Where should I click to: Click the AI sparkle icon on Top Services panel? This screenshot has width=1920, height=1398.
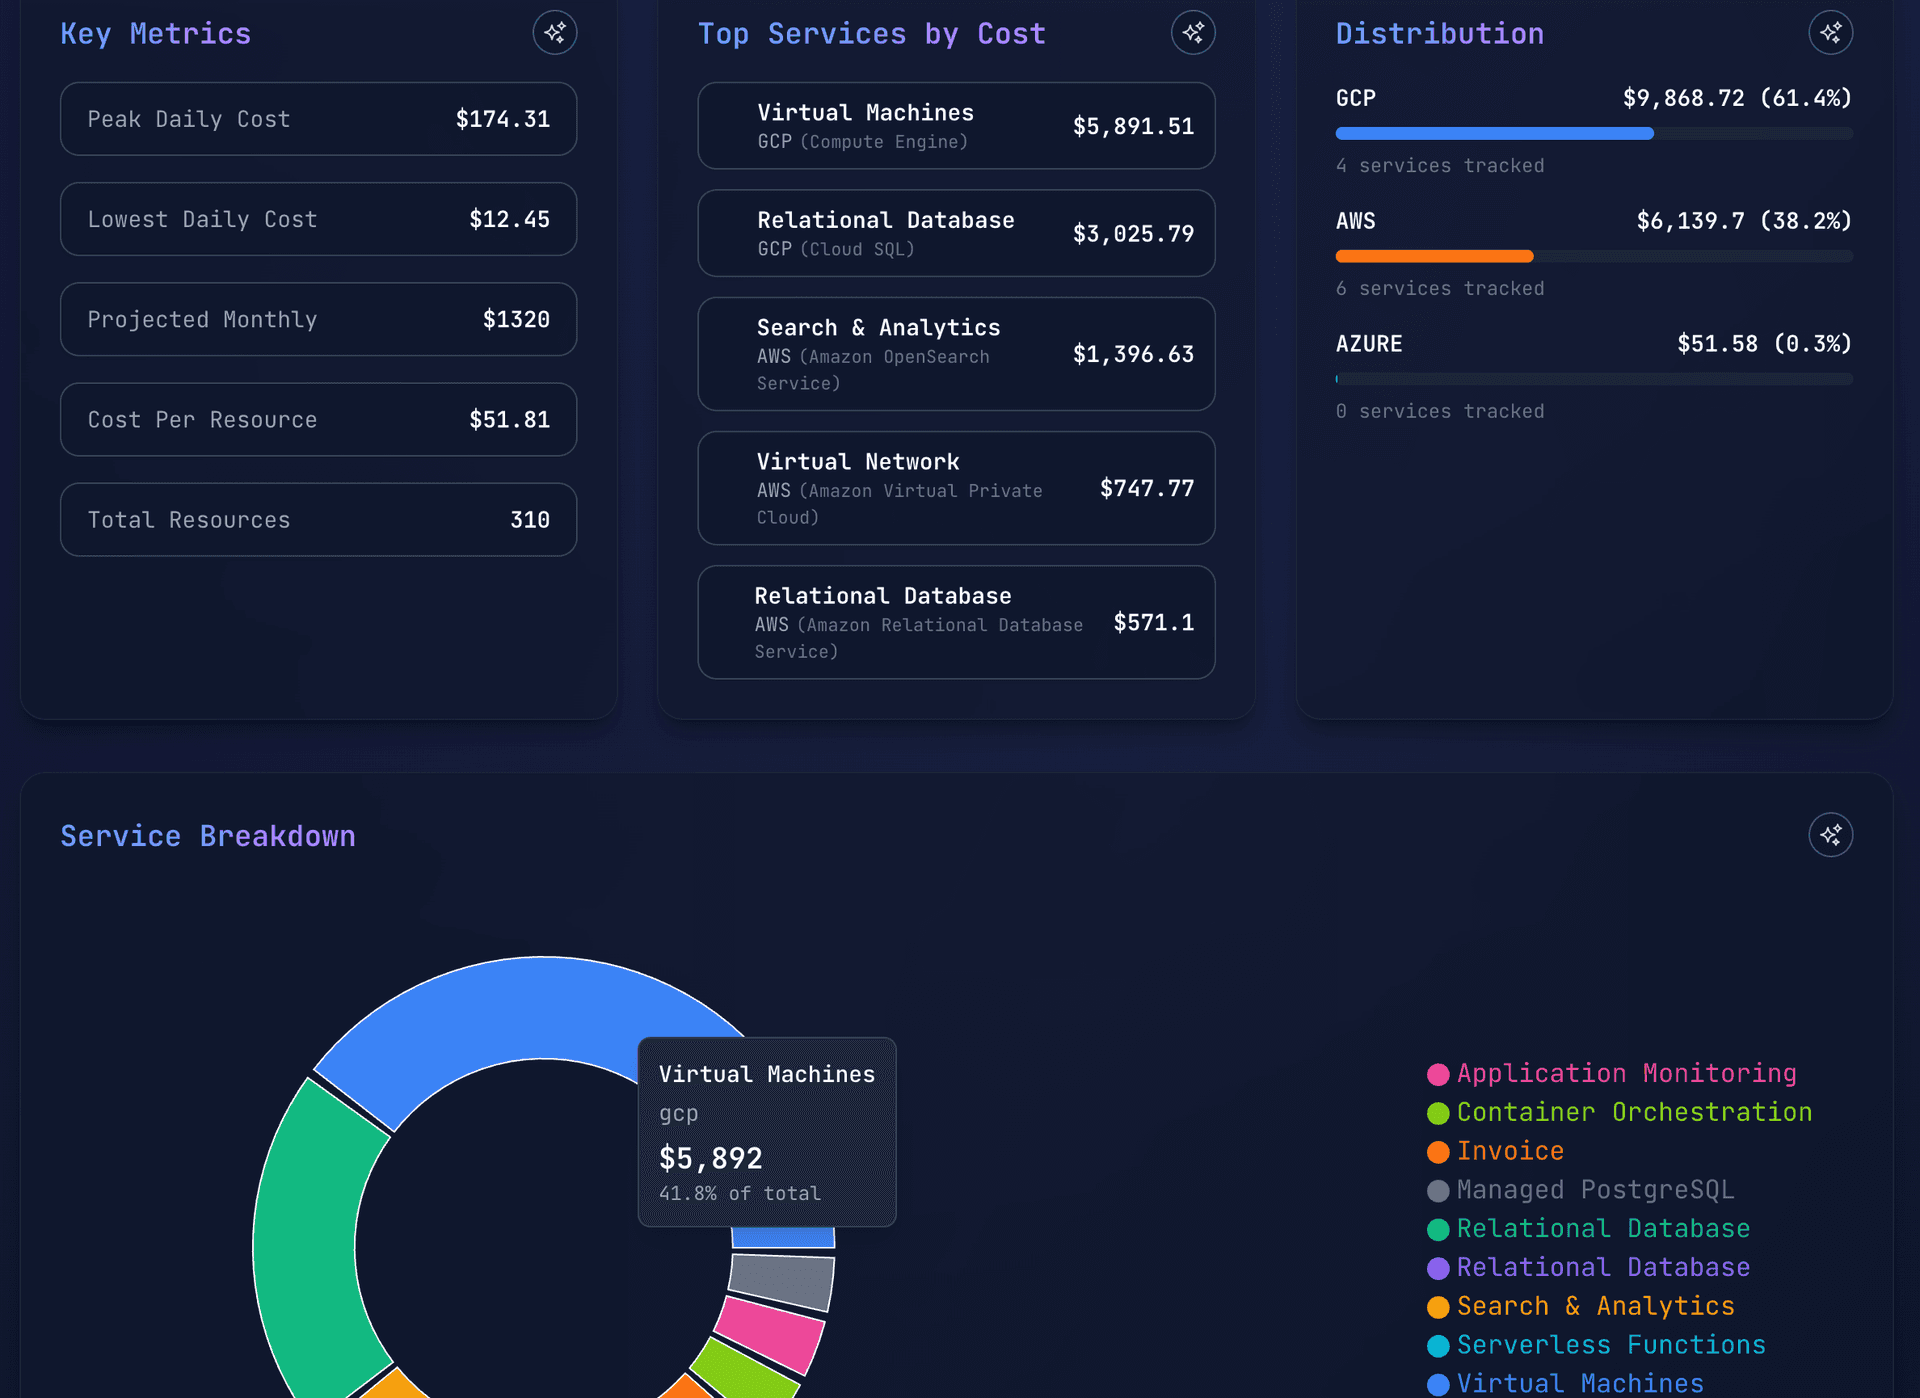coord(1193,32)
